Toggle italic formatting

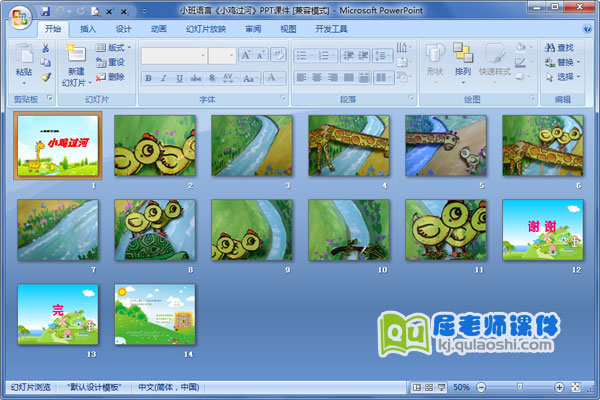(163, 78)
